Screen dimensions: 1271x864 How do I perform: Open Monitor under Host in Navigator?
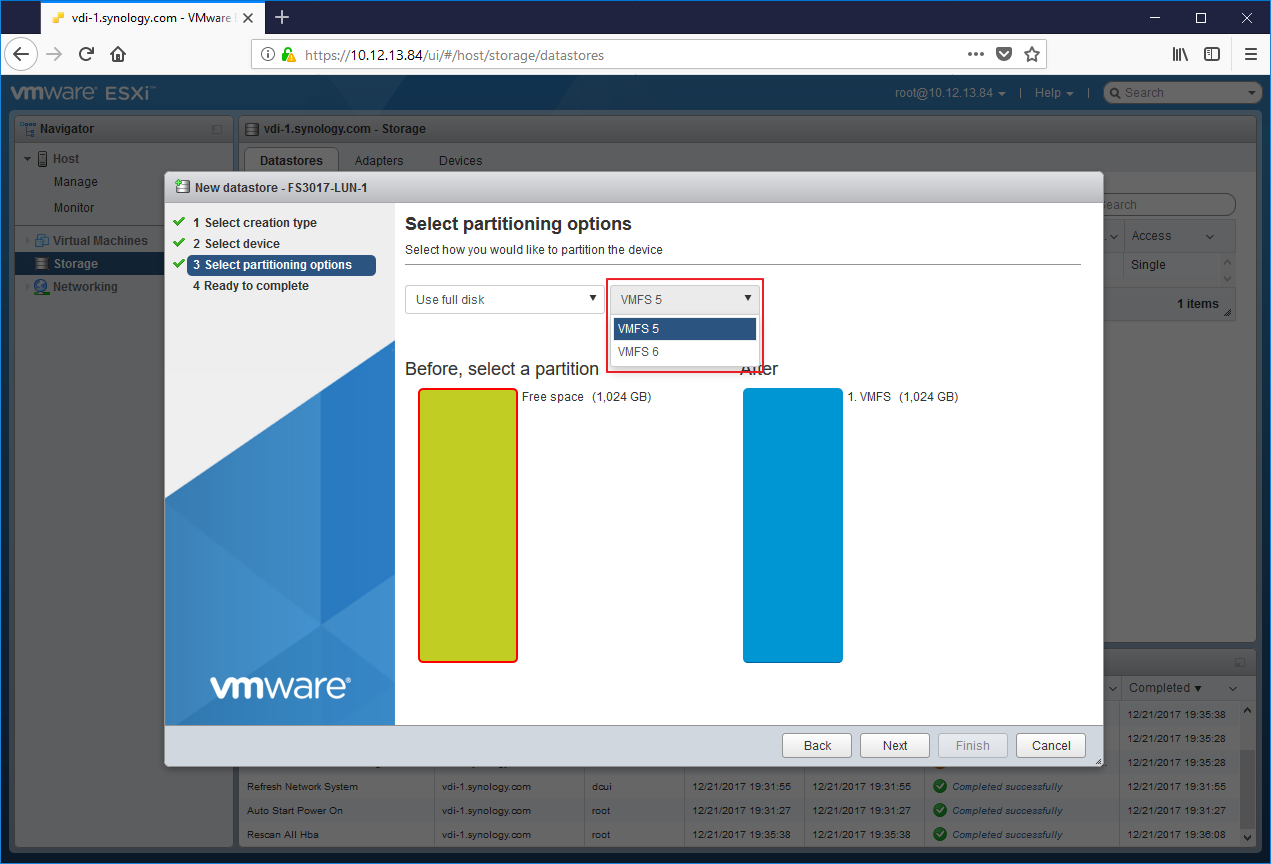click(74, 208)
